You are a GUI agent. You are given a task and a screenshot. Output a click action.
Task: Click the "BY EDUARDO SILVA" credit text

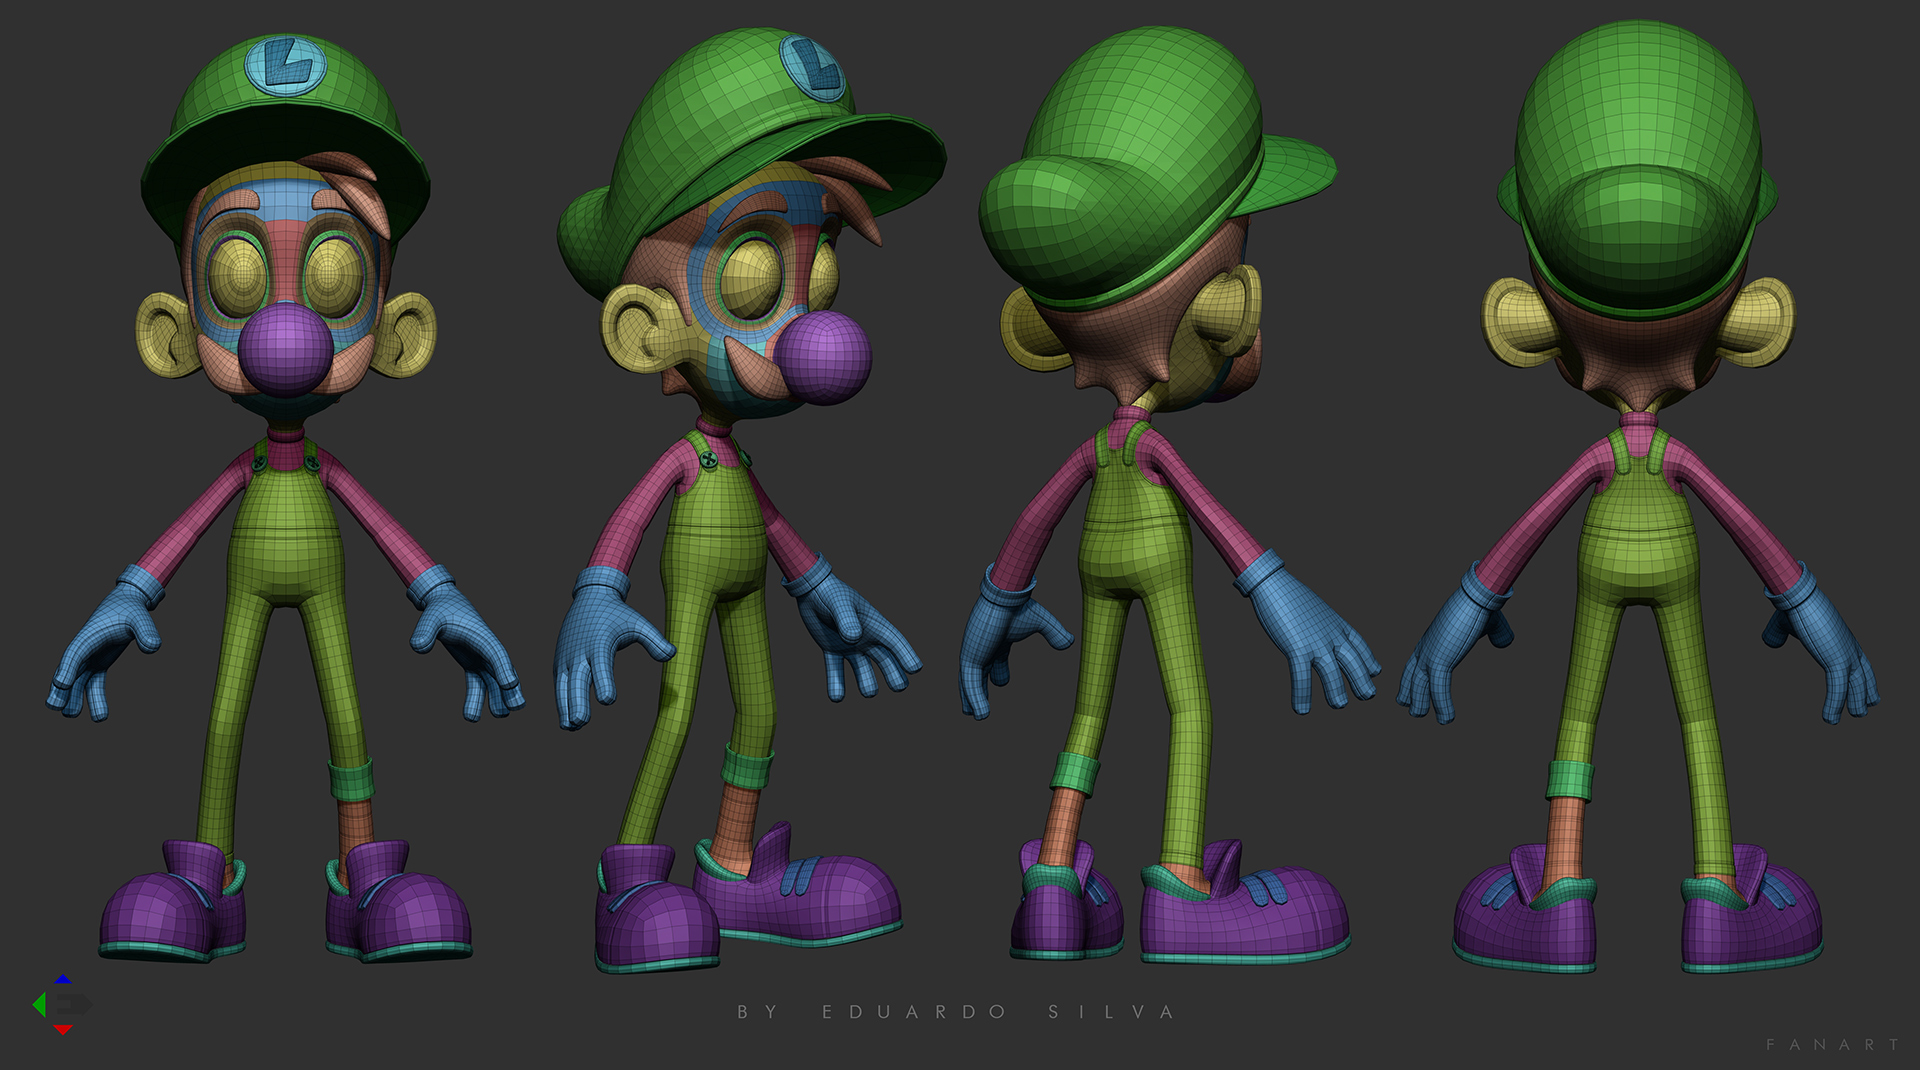[955, 1012]
